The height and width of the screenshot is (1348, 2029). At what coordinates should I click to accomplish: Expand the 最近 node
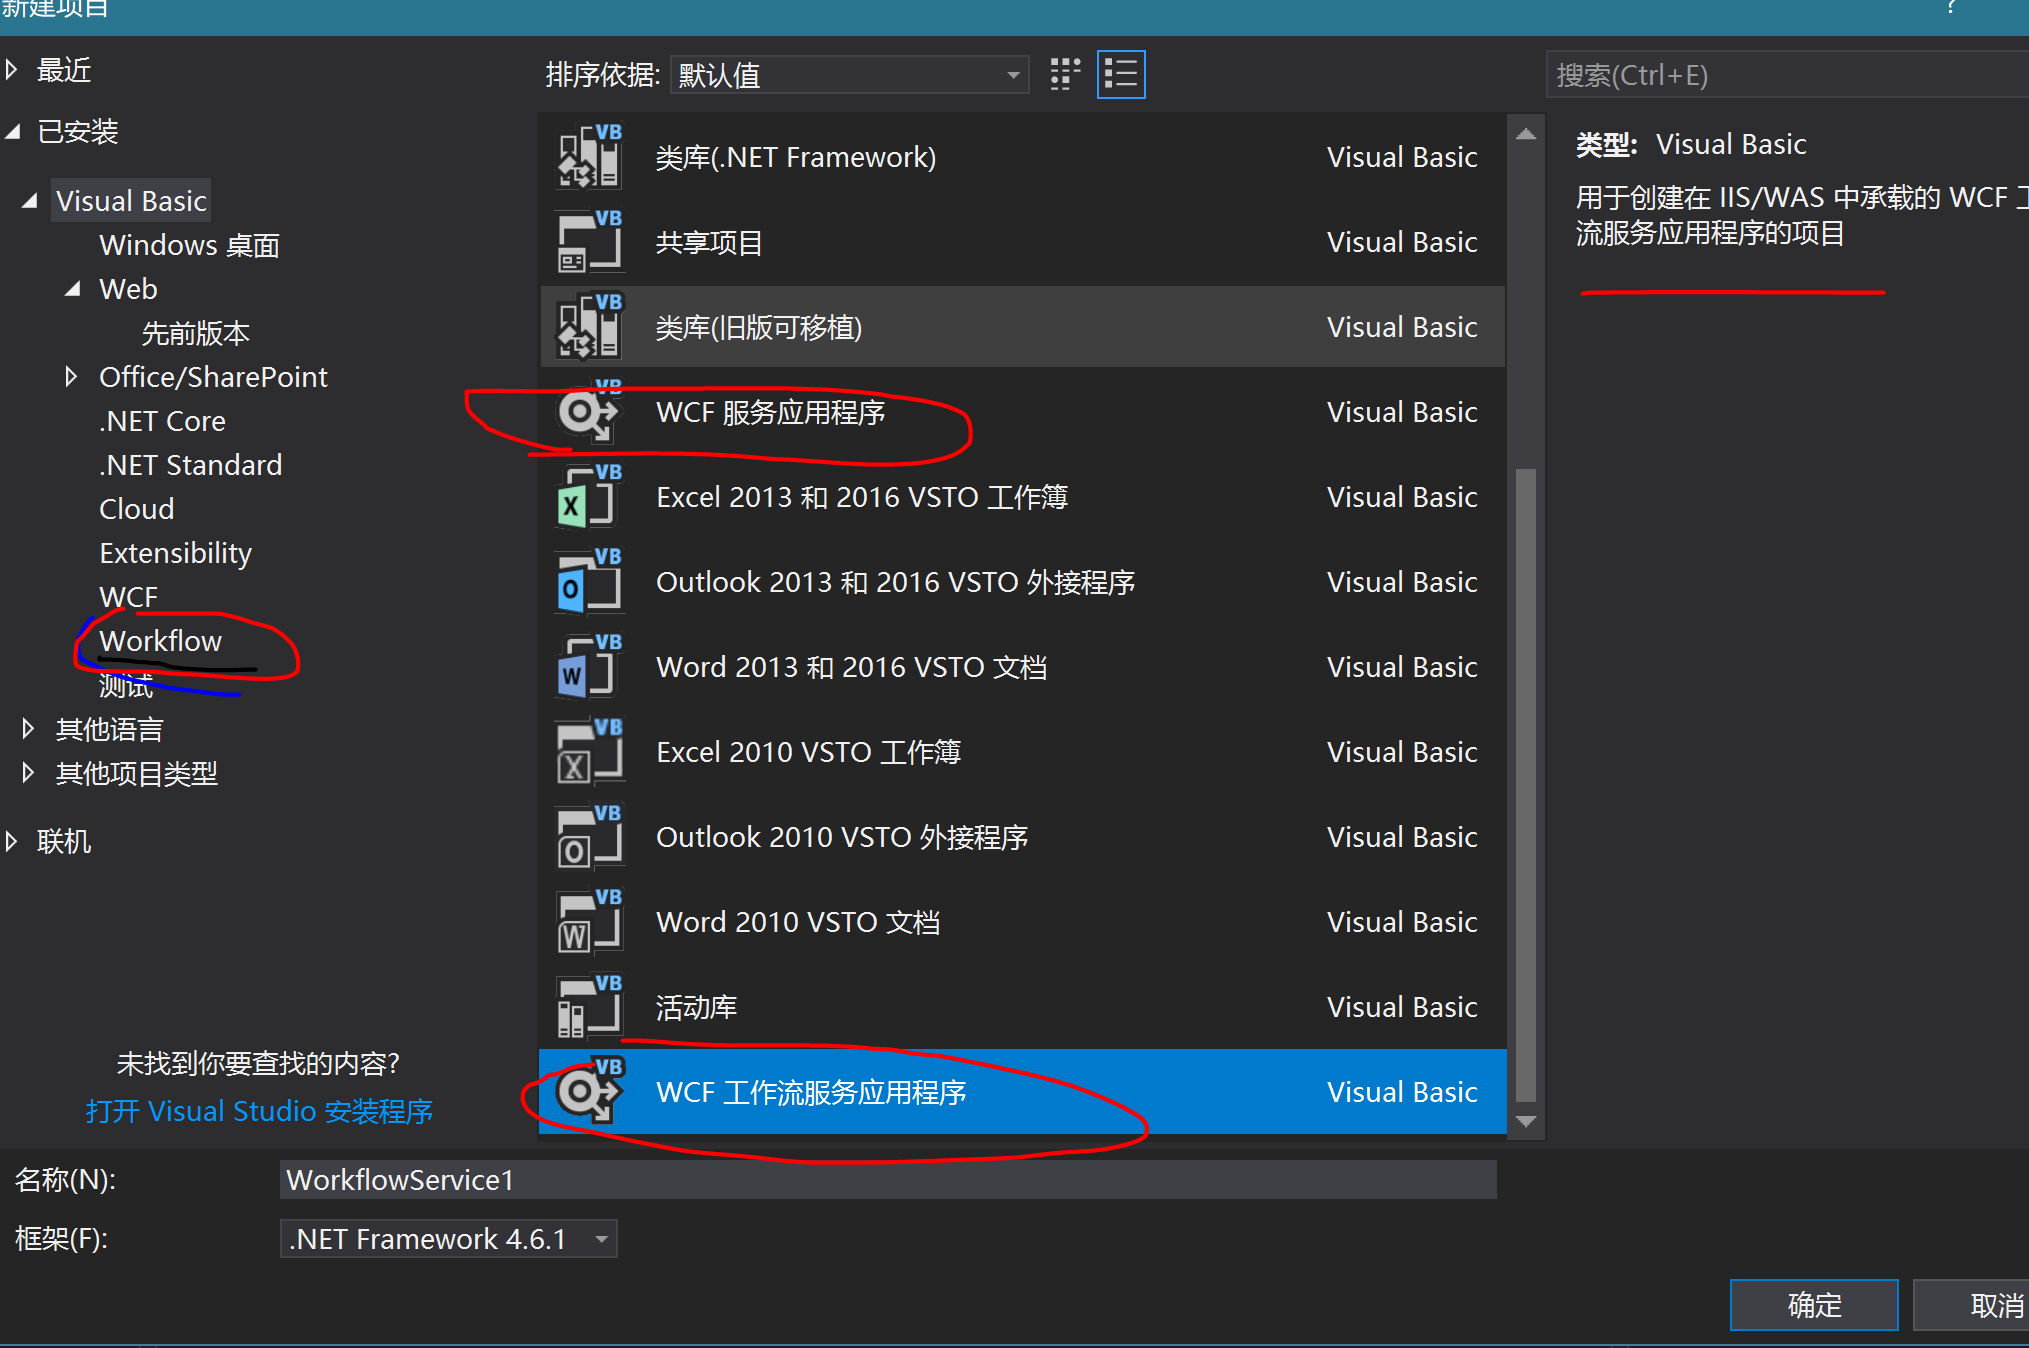tap(12, 70)
